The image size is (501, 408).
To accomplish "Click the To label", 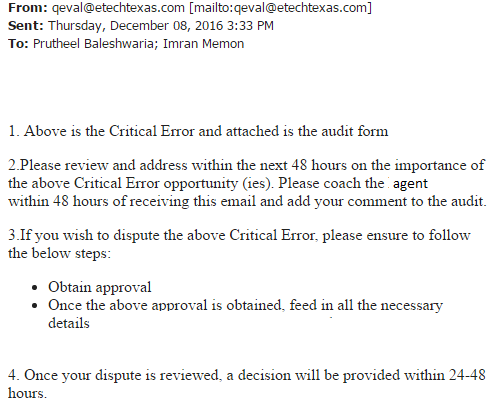I will (18, 44).
